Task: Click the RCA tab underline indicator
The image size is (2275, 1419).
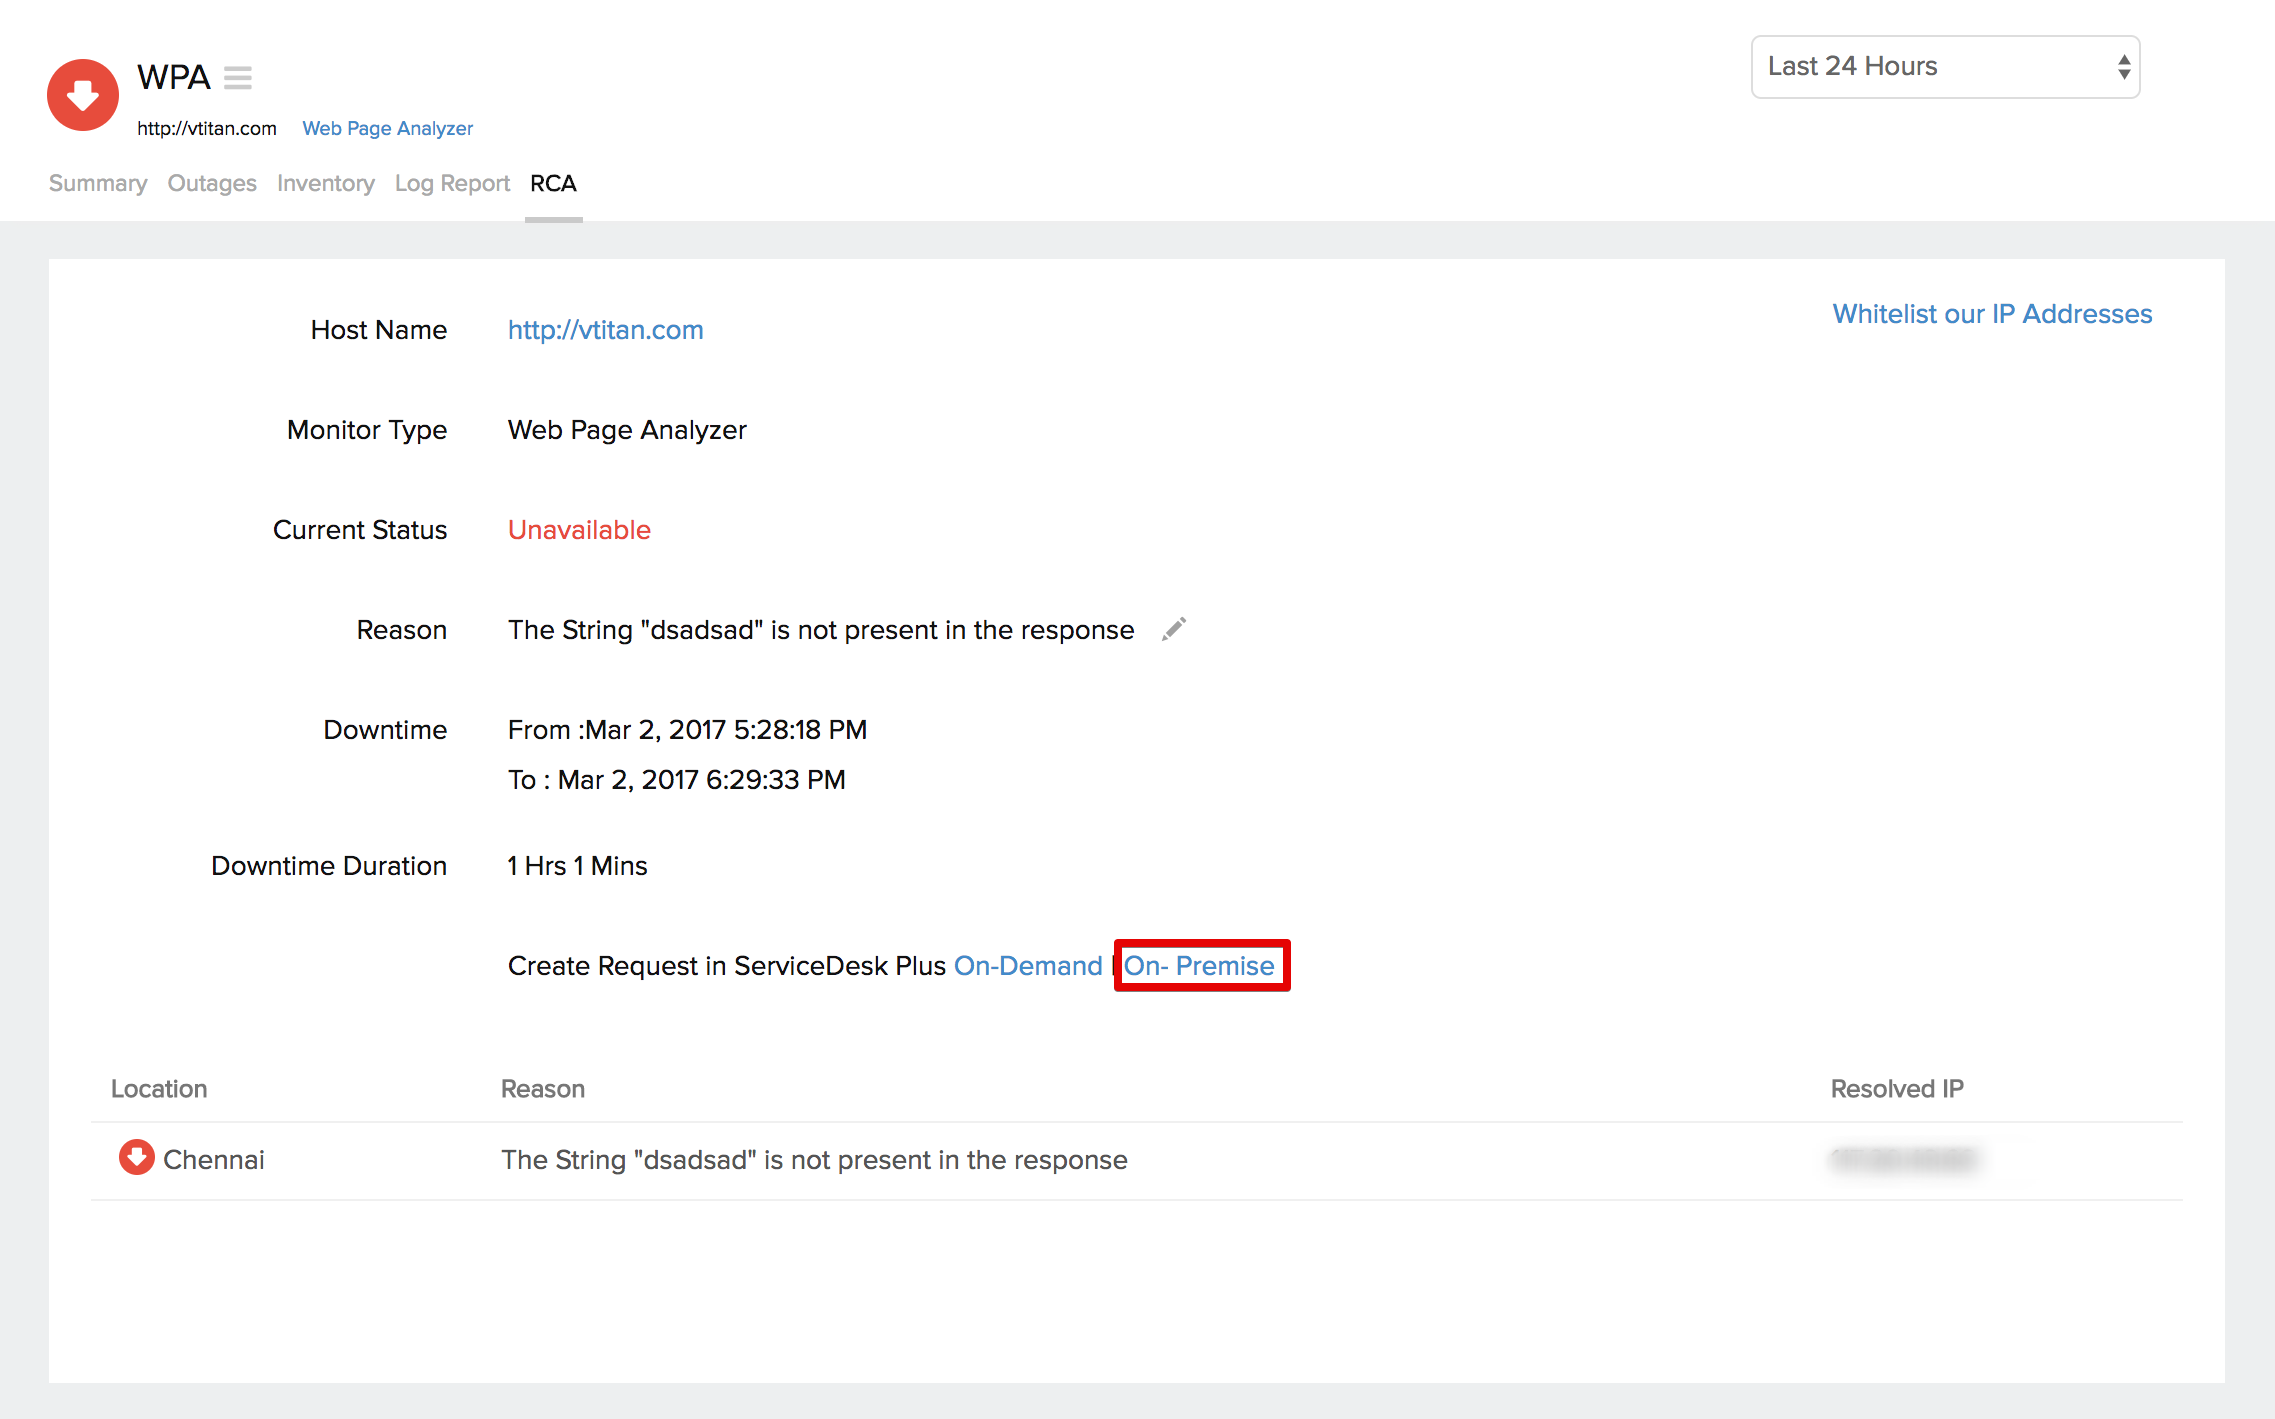Action: click(x=552, y=214)
